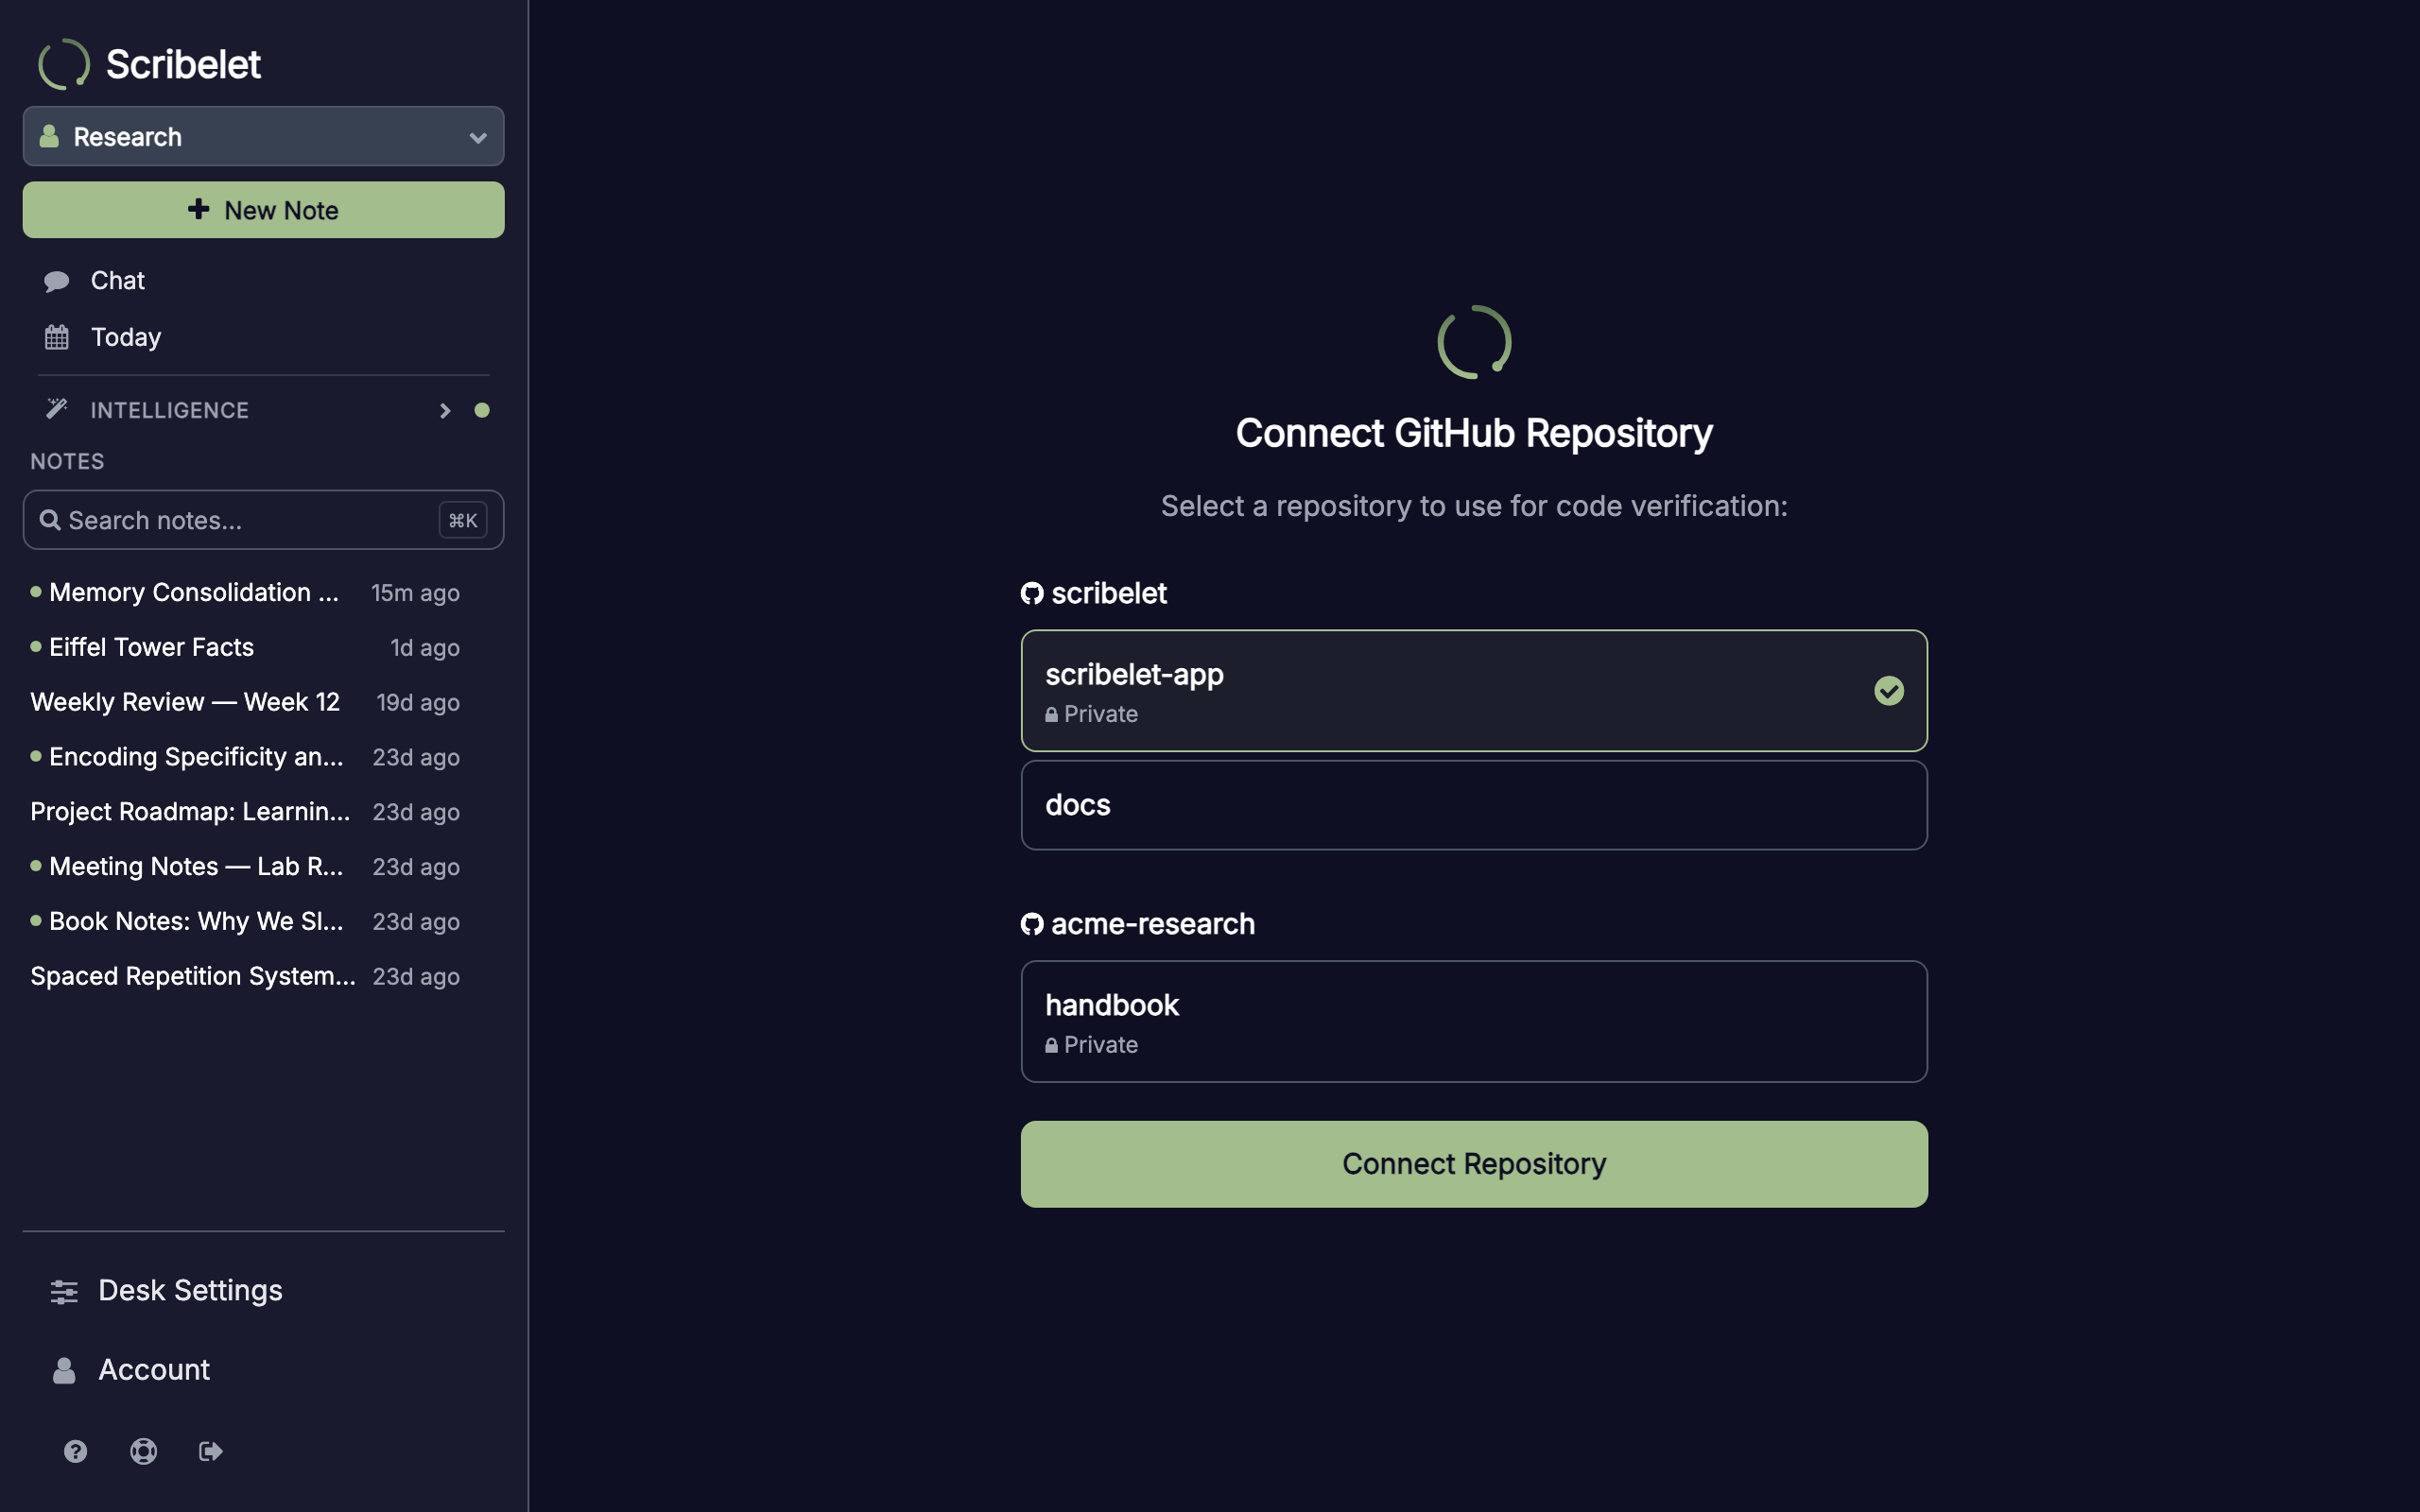The image size is (2420, 1512).
Task: Open Book Notes: Why We Sleep note
Action: [x=245, y=922]
